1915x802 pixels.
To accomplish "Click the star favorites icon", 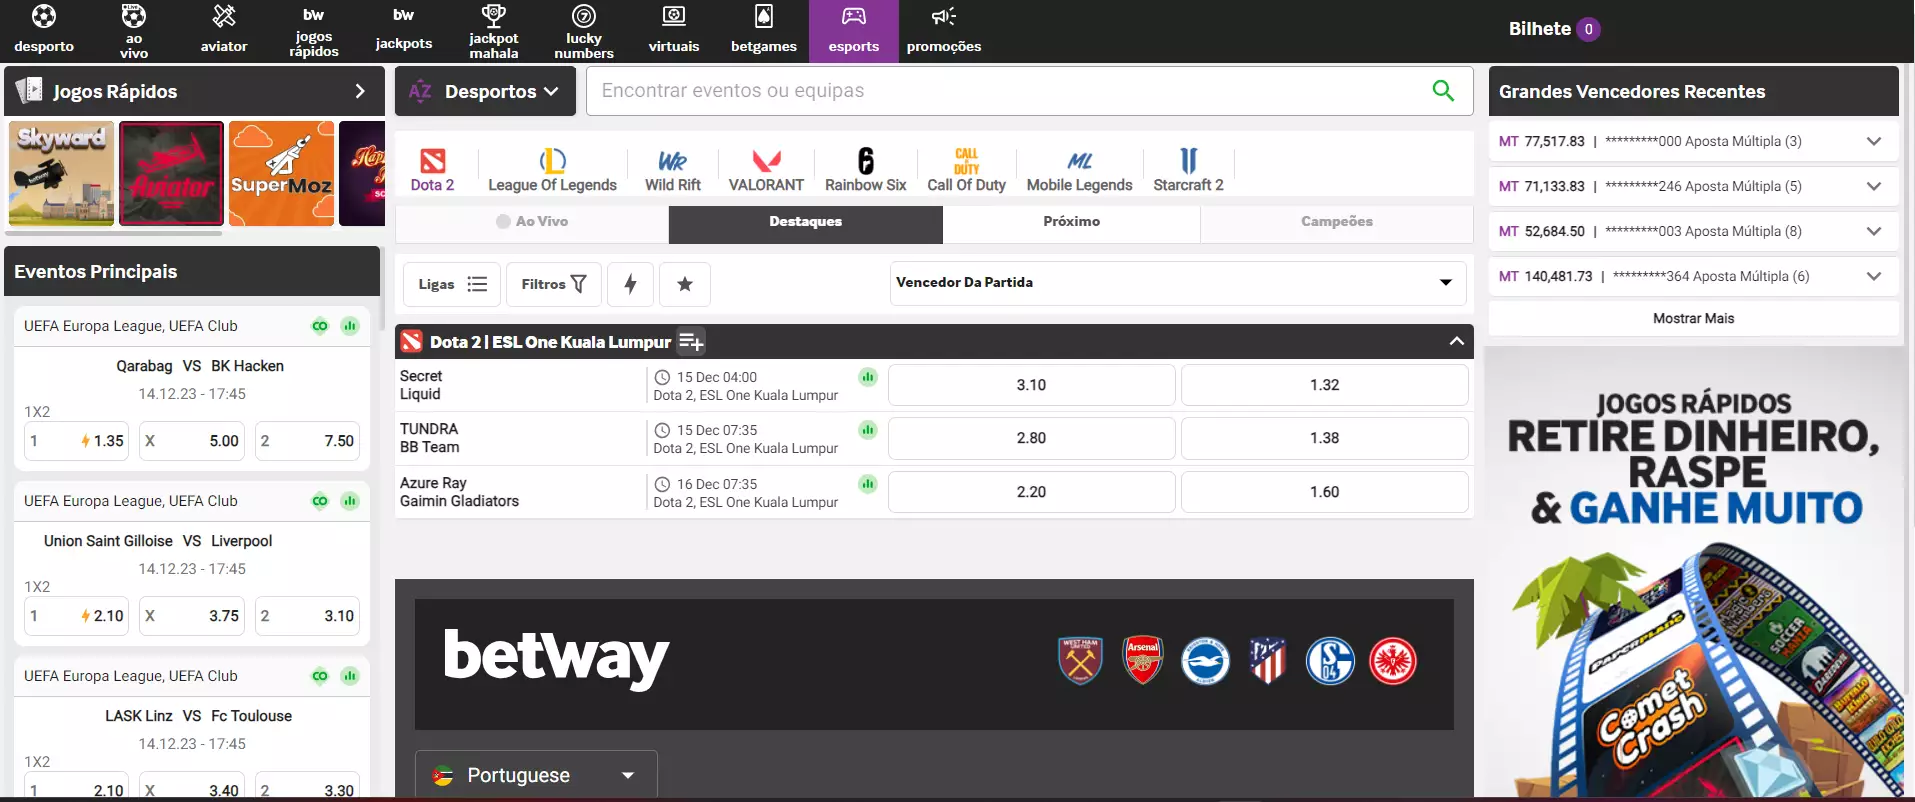I will point(685,284).
